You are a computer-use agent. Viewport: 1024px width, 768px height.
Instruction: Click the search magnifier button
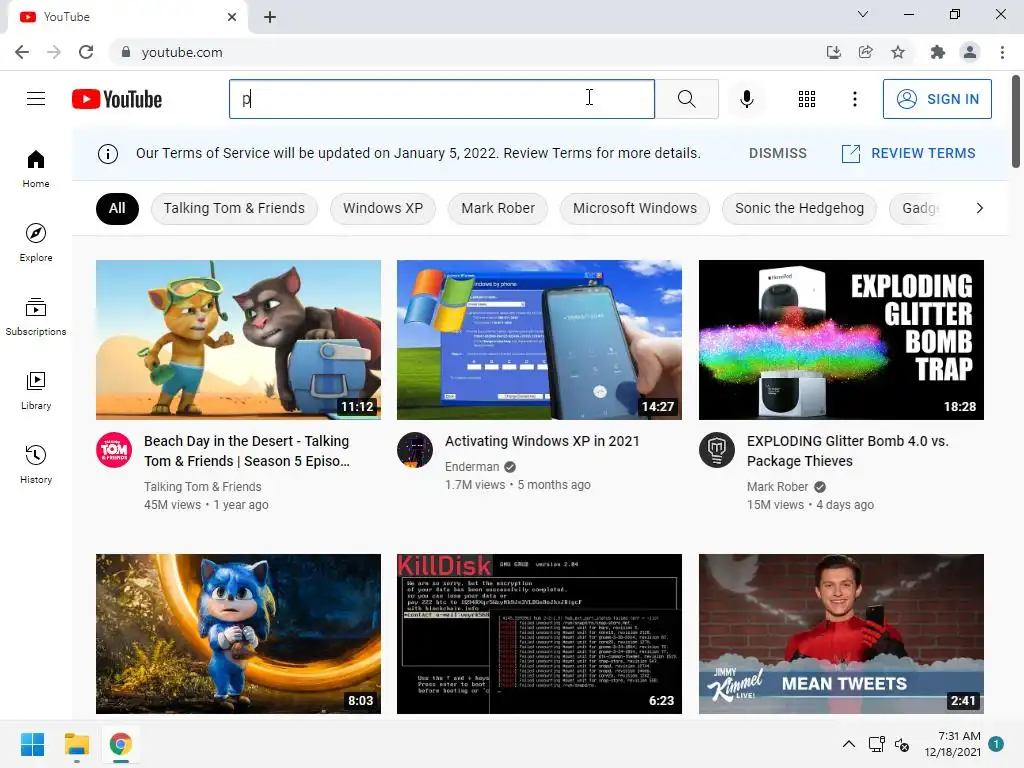click(x=686, y=99)
